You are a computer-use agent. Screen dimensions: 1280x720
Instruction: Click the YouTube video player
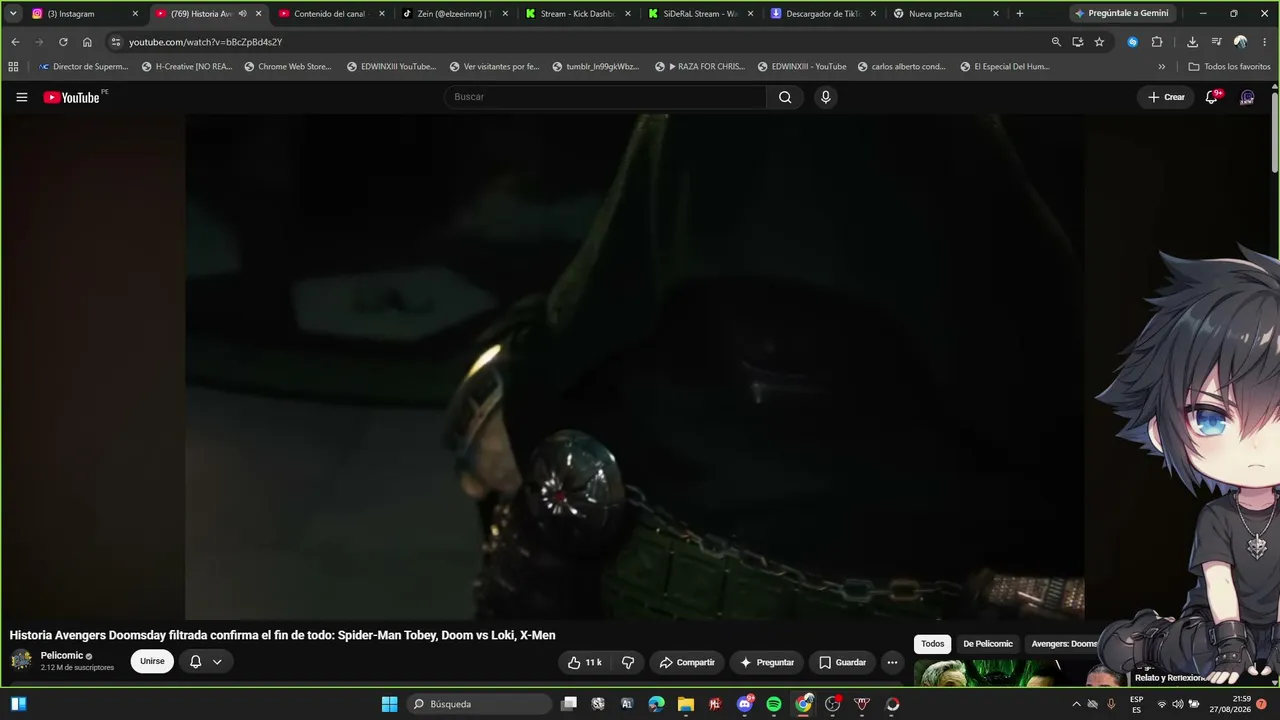pos(635,367)
